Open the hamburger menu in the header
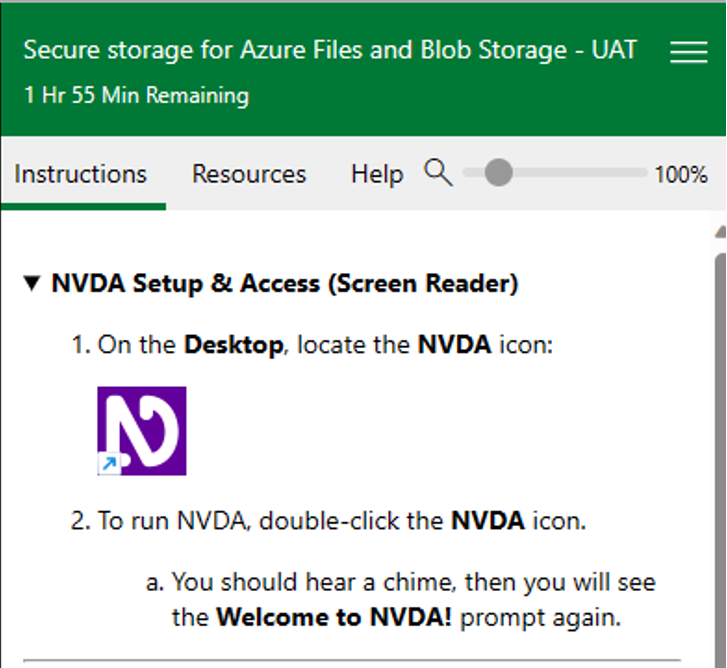This screenshot has width=727, height=668. pyautogui.click(x=688, y=52)
